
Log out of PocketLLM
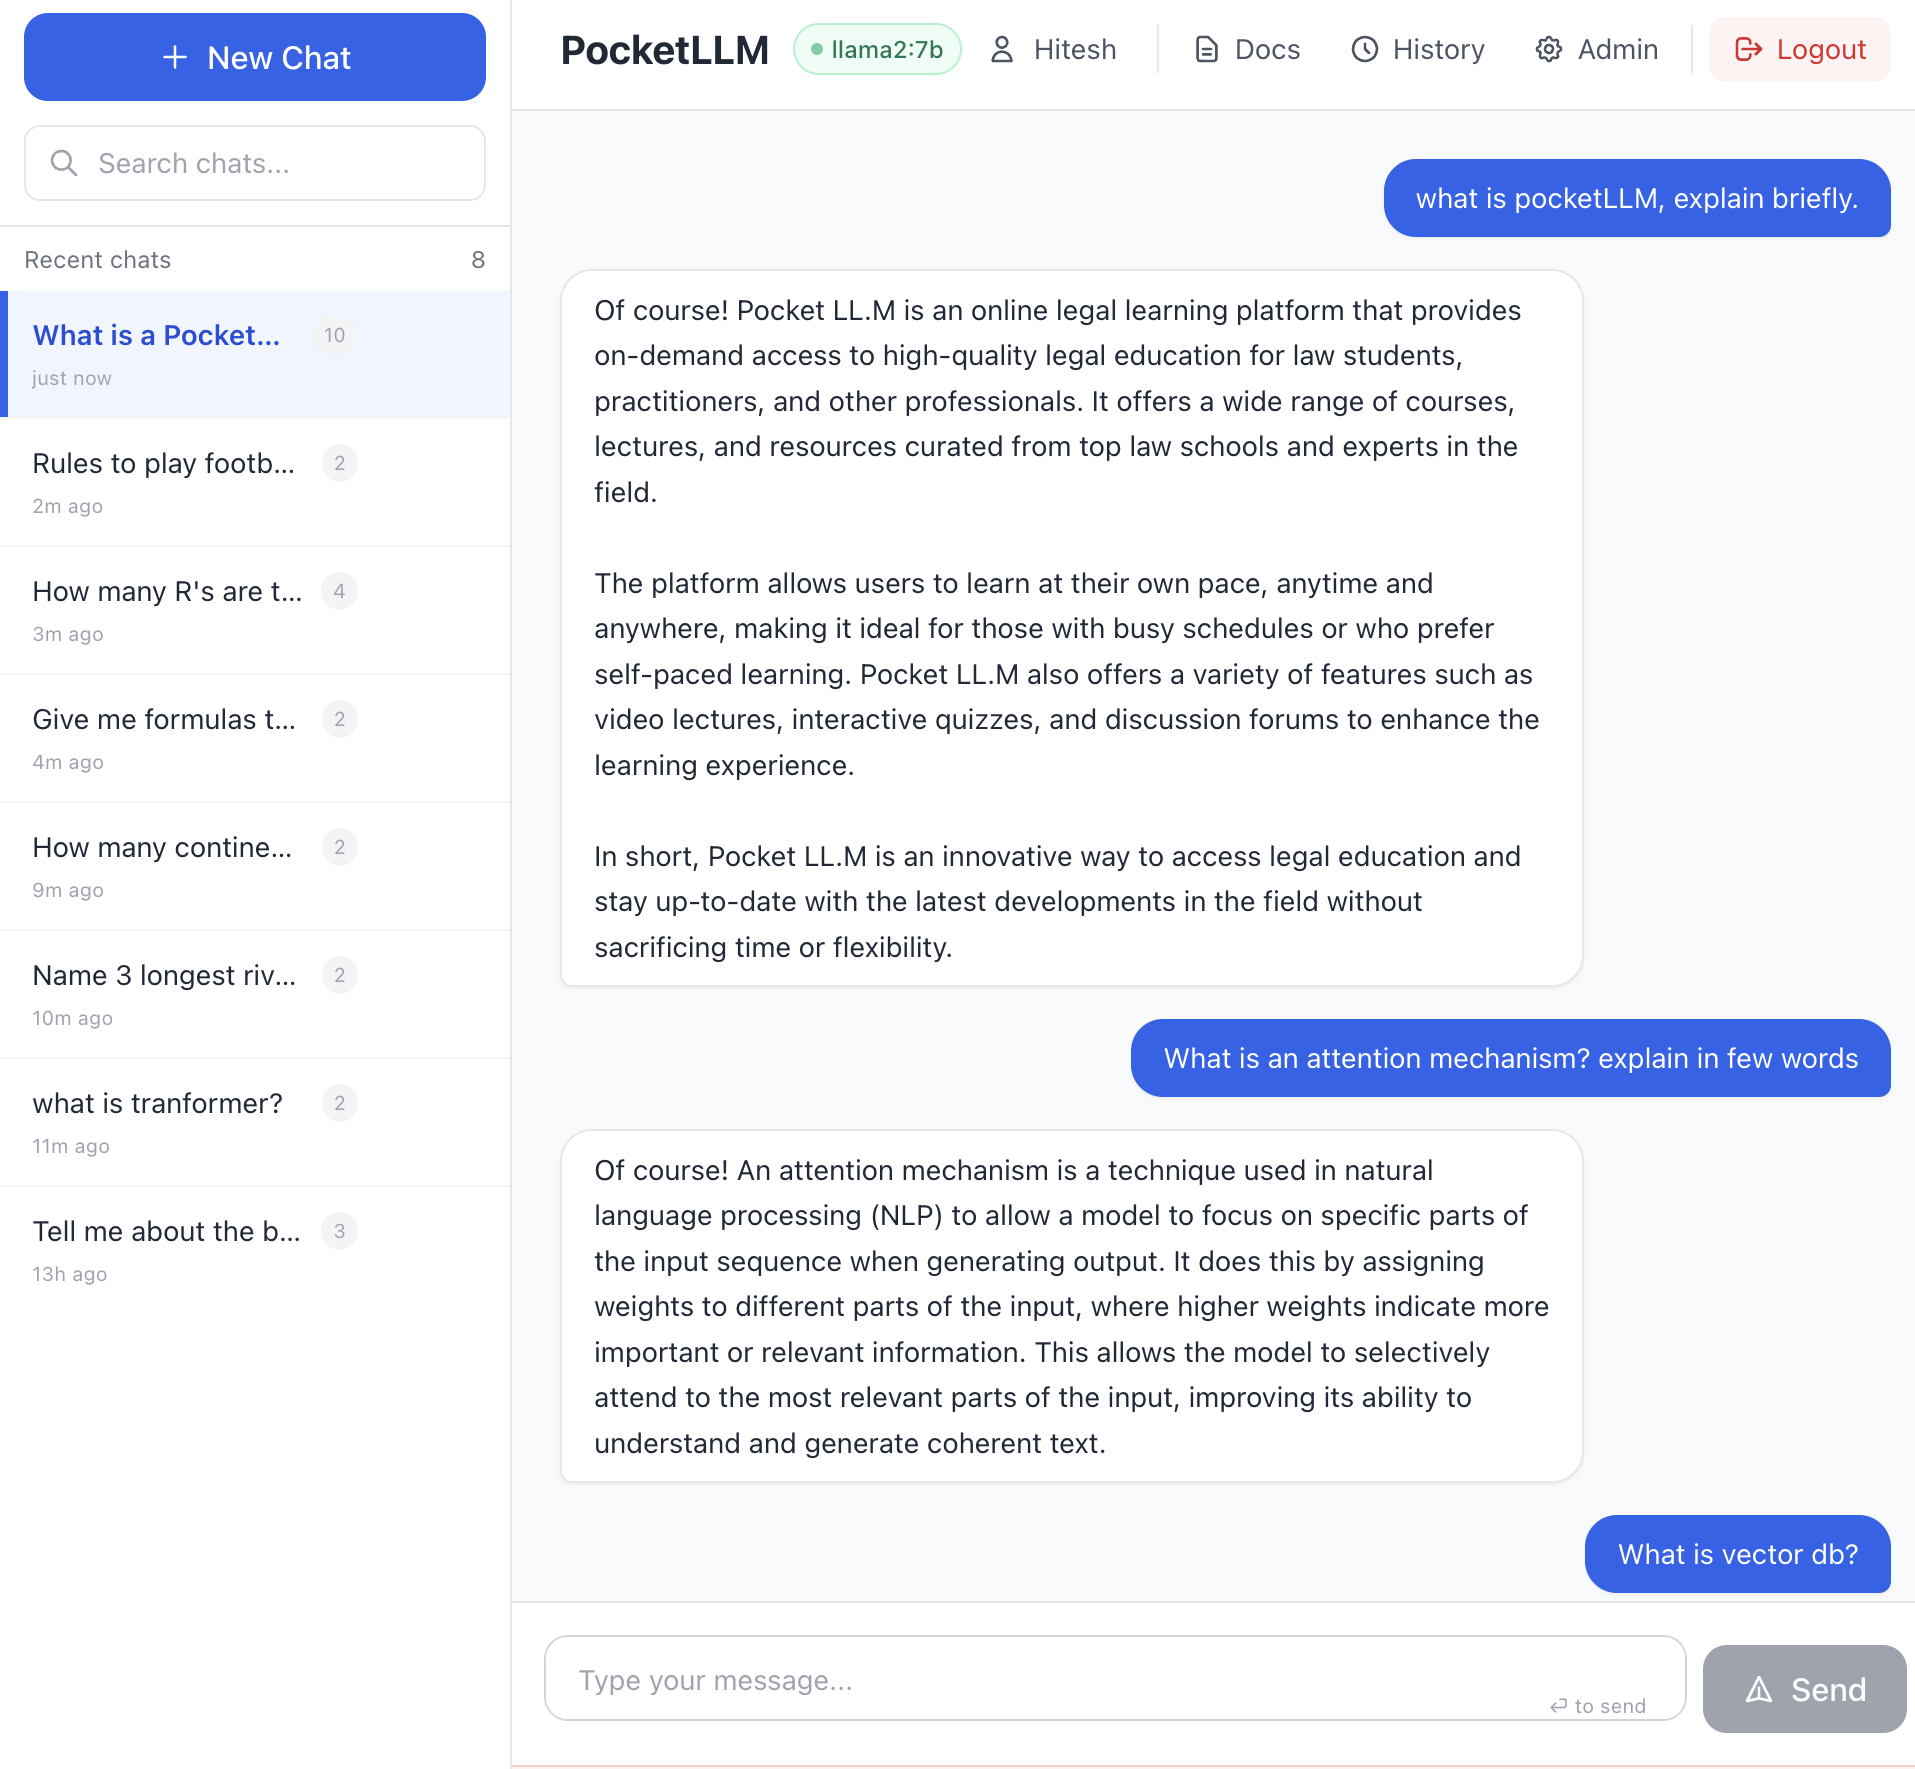click(1800, 49)
